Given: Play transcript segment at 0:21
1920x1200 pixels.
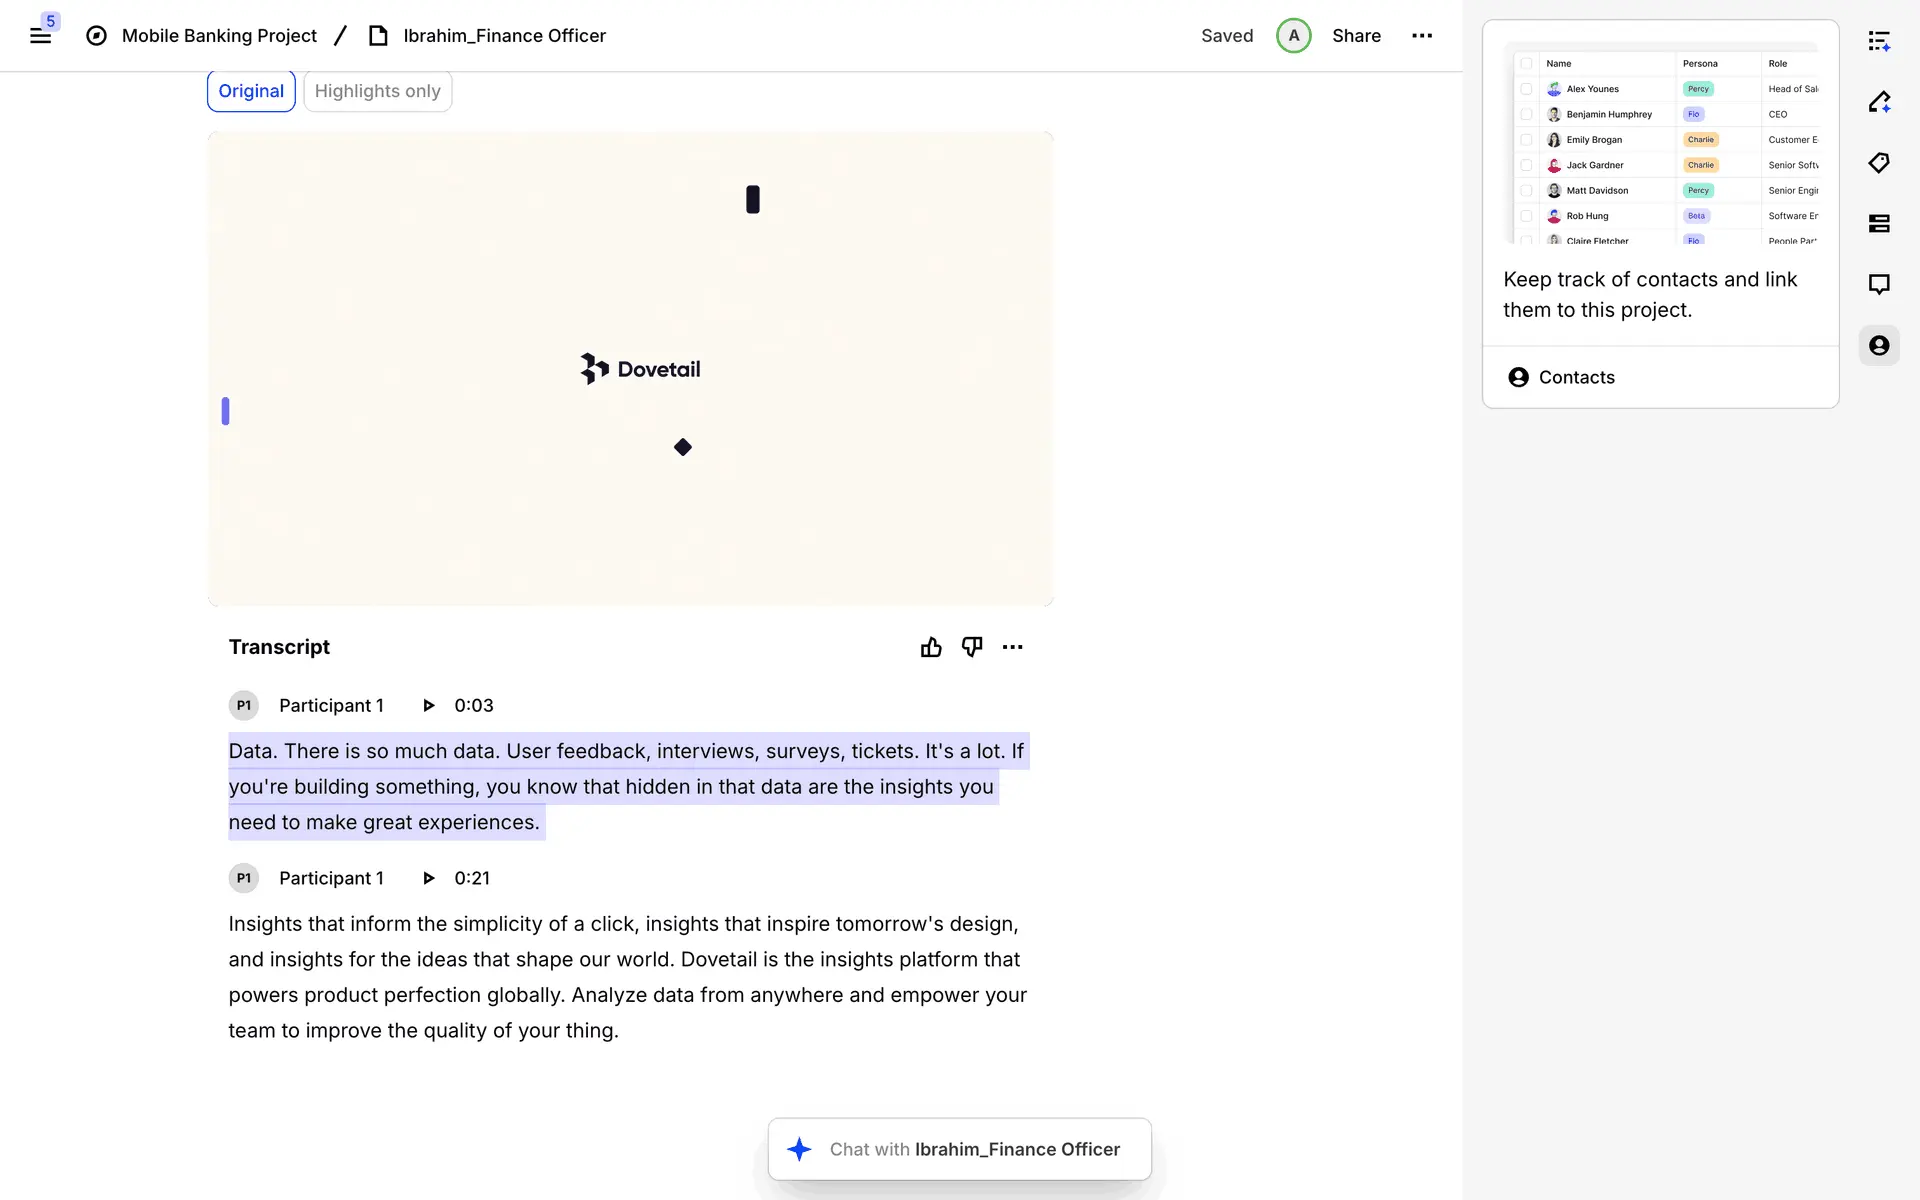Looking at the screenshot, I should [x=429, y=878].
